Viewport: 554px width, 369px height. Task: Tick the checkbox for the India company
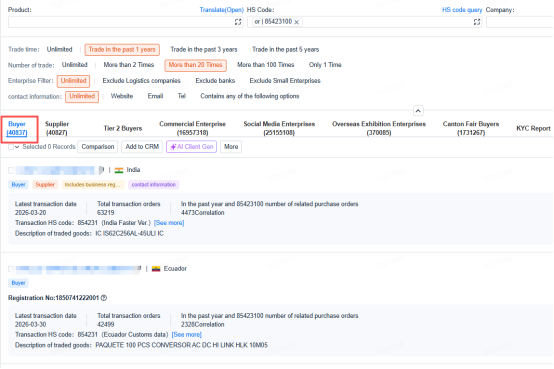(x=11, y=170)
